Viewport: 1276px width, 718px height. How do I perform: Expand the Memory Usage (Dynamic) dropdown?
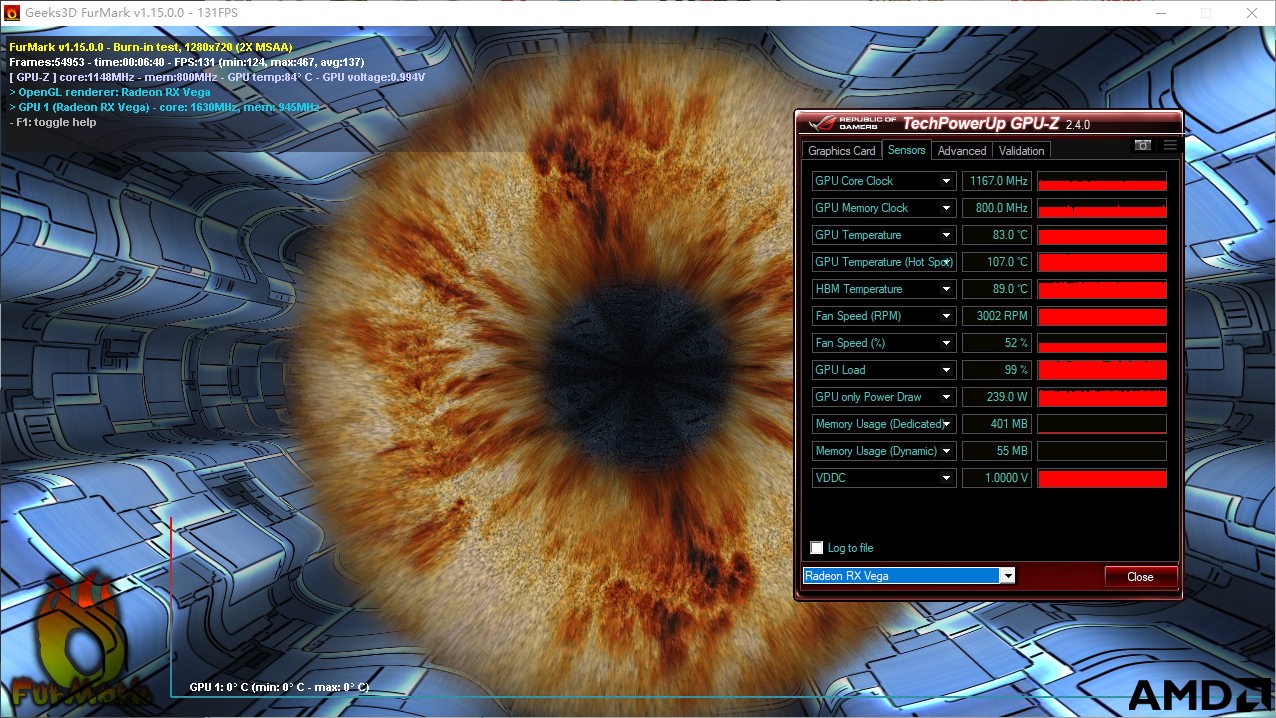coord(947,451)
